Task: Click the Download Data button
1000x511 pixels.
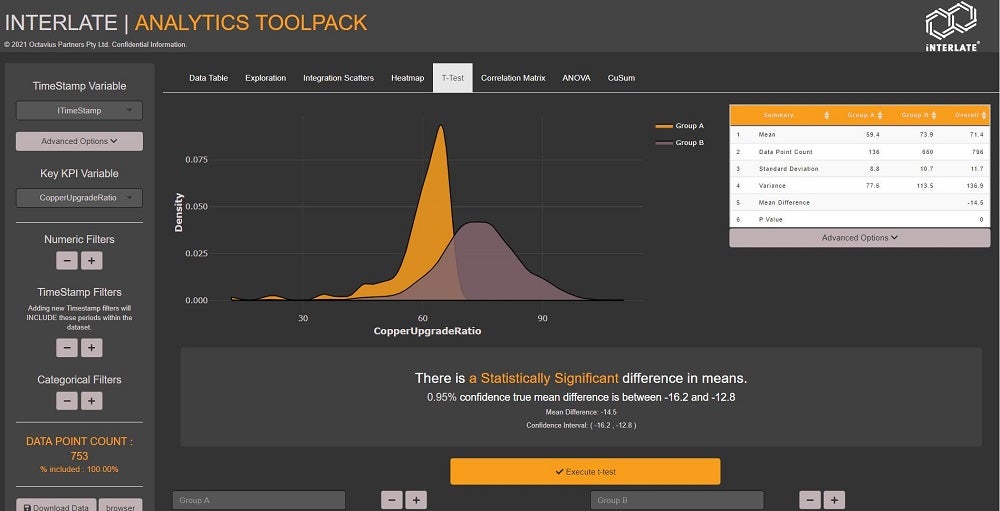Action: click(56, 507)
